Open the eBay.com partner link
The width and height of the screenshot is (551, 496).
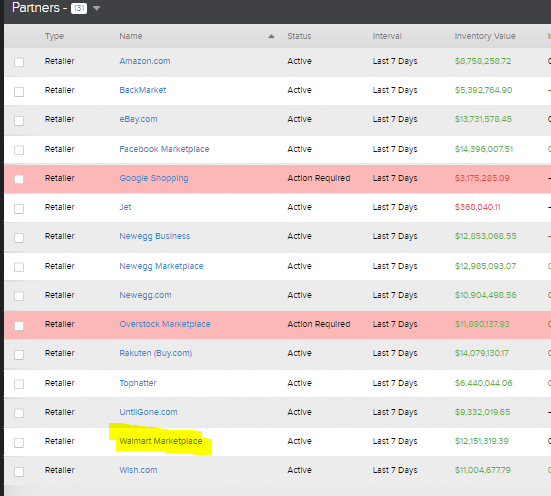point(138,119)
